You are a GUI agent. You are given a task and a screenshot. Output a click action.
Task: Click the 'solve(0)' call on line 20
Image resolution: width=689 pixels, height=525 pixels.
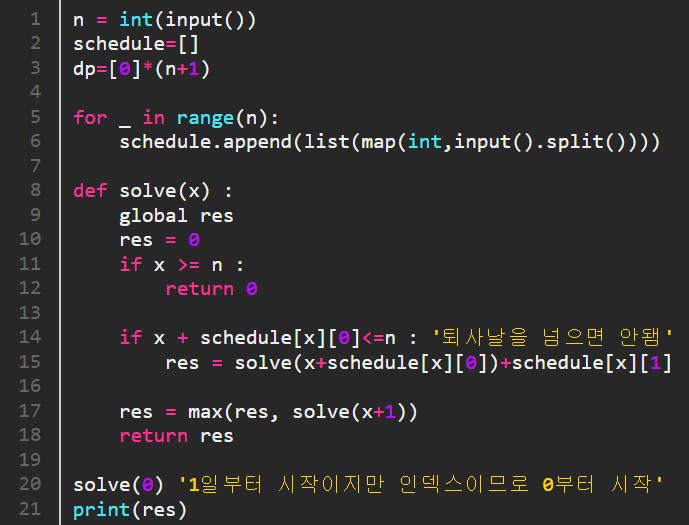118,485
